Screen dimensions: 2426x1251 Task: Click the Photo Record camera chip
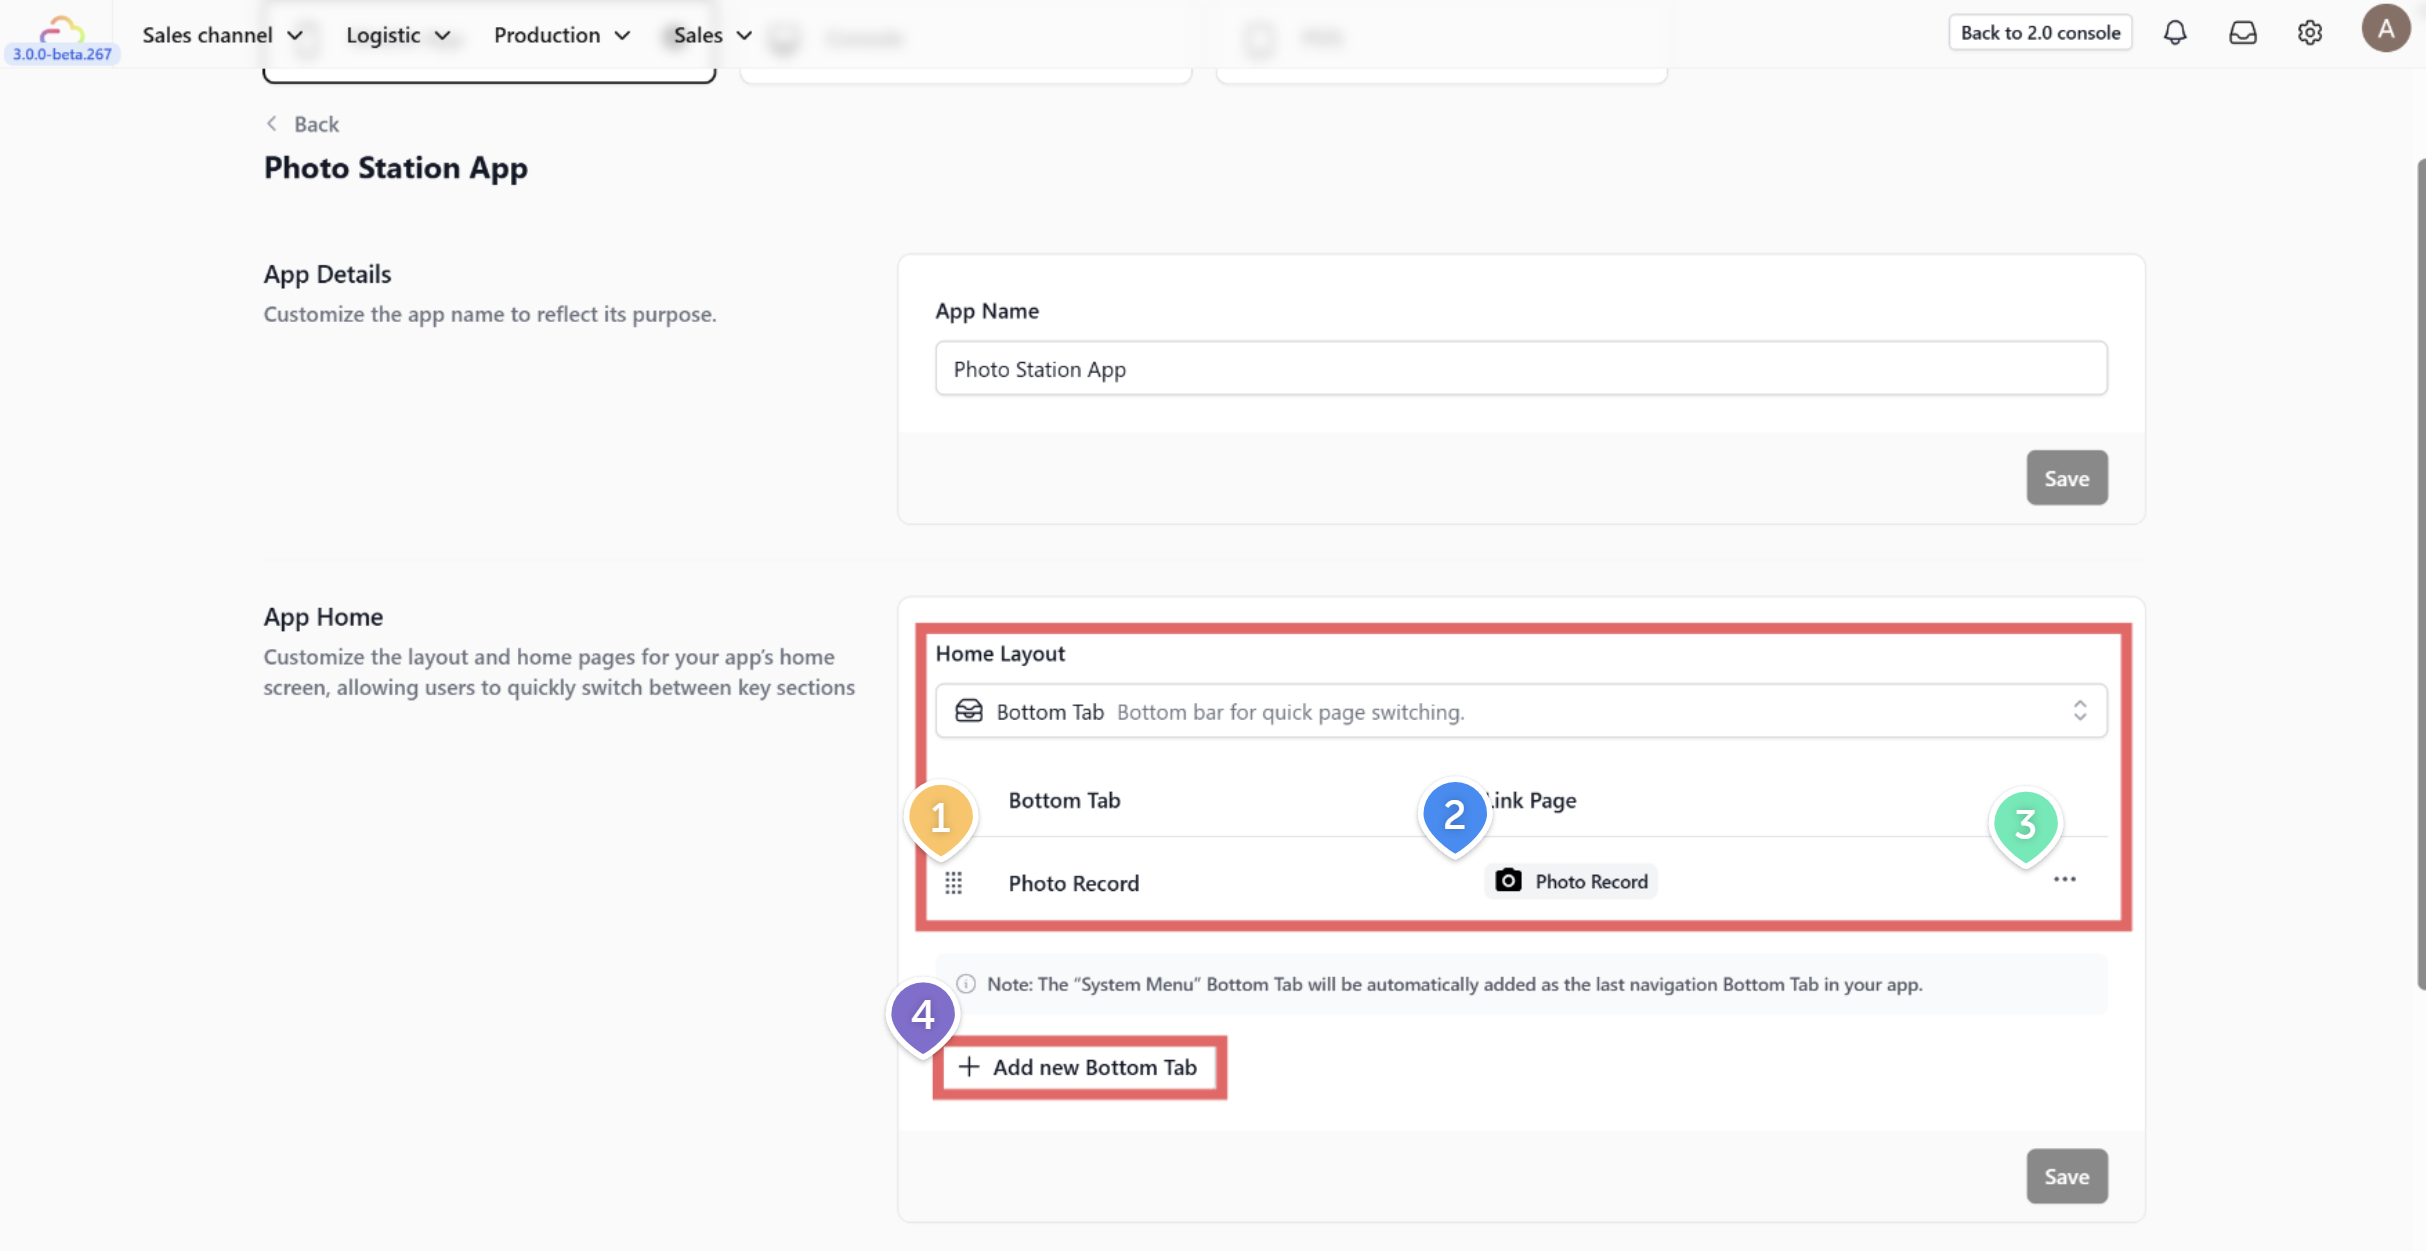[x=1570, y=881]
